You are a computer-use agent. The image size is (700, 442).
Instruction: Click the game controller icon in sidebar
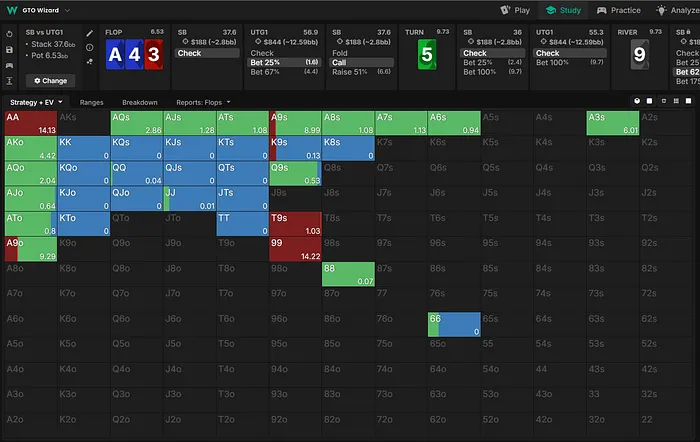click(9, 64)
